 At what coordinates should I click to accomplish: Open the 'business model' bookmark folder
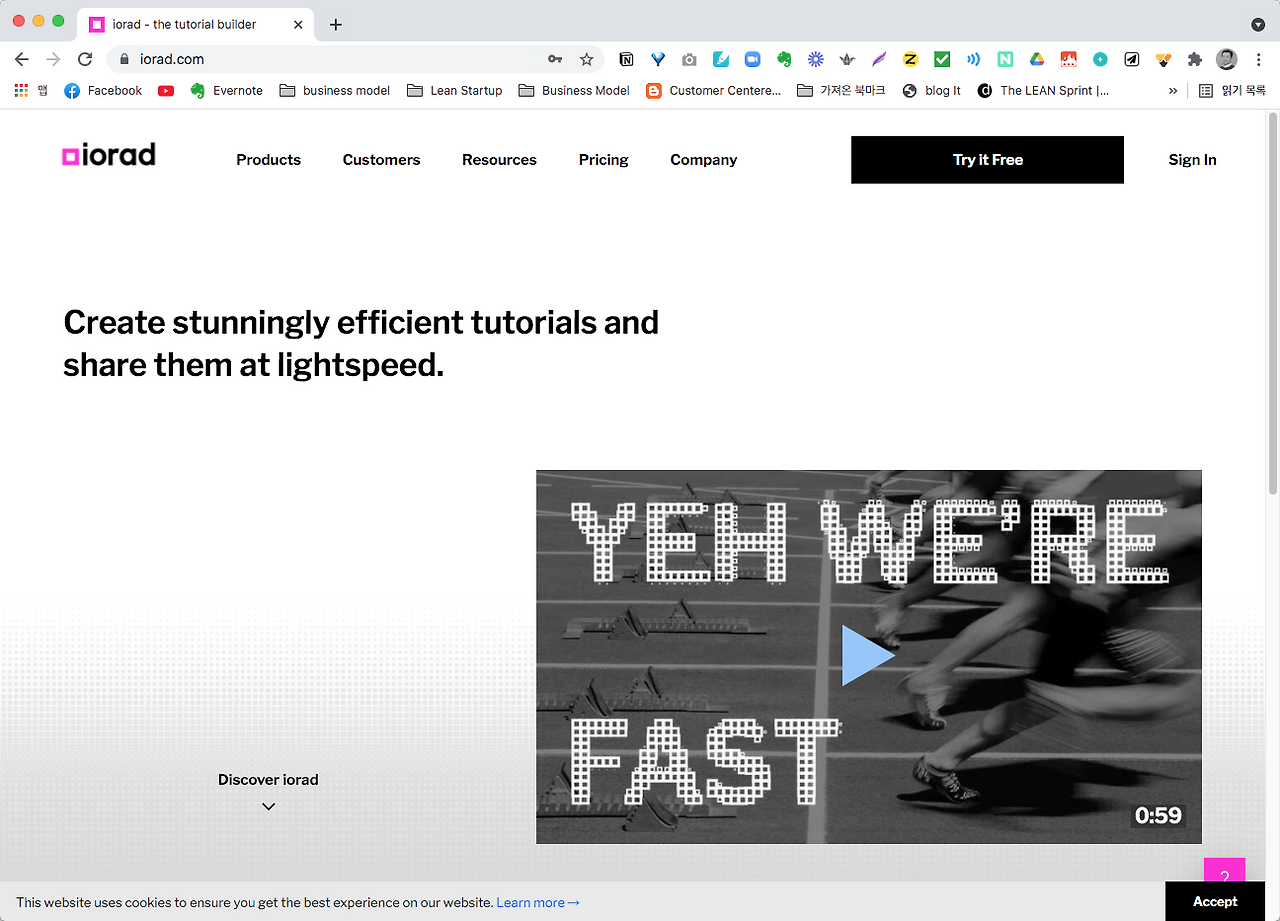coord(335,91)
